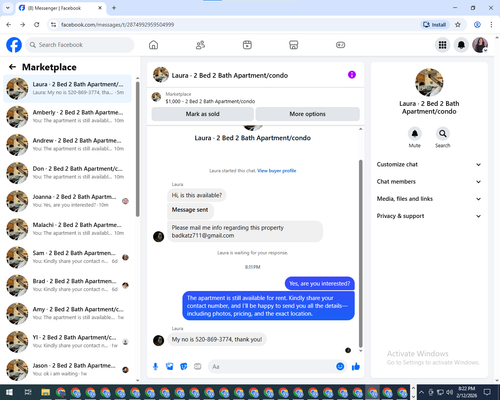The width and height of the screenshot is (500, 400).
Task: Open Andrew conversation in chat list
Action: tap(67, 145)
